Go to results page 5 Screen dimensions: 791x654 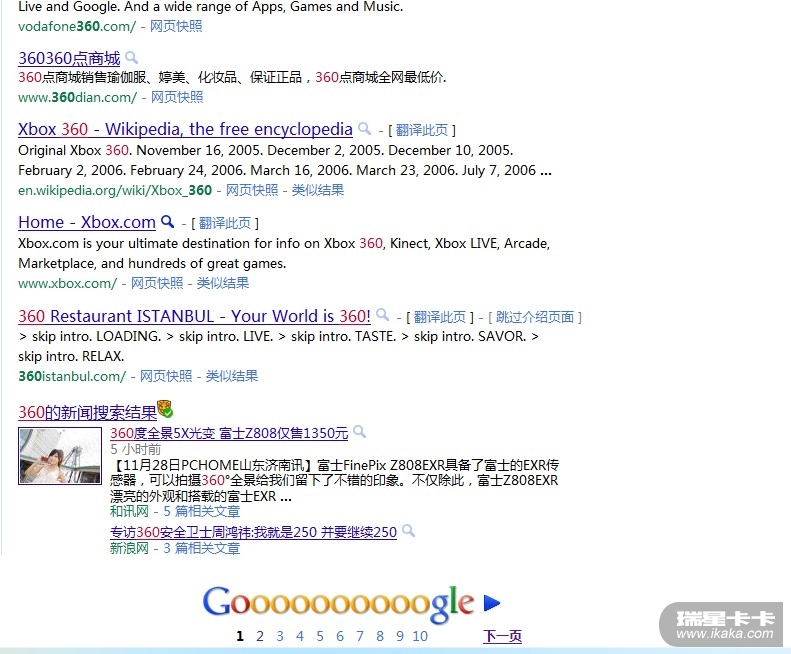tap(320, 636)
